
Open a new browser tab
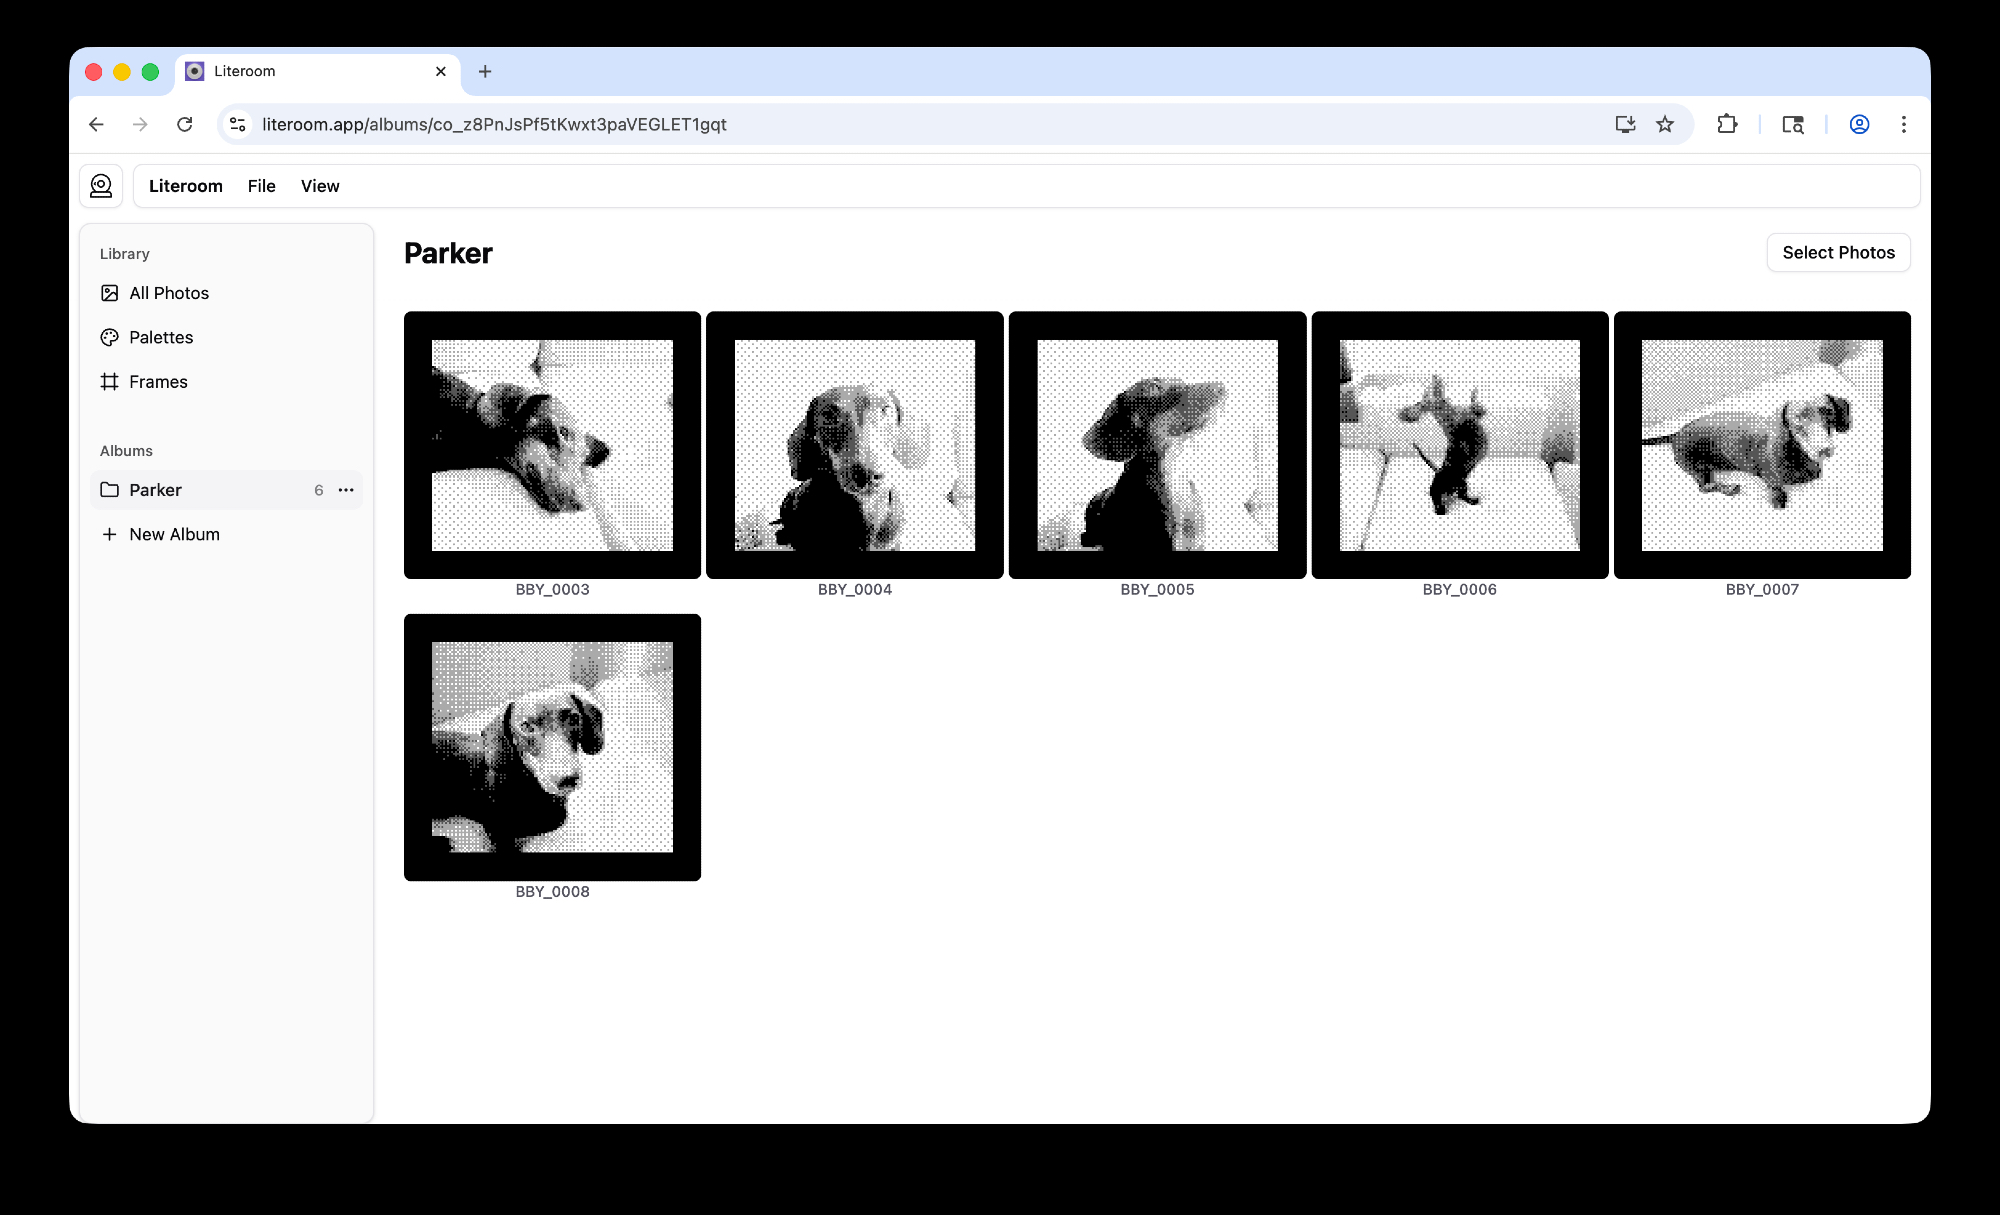click(x=485, y=71)
